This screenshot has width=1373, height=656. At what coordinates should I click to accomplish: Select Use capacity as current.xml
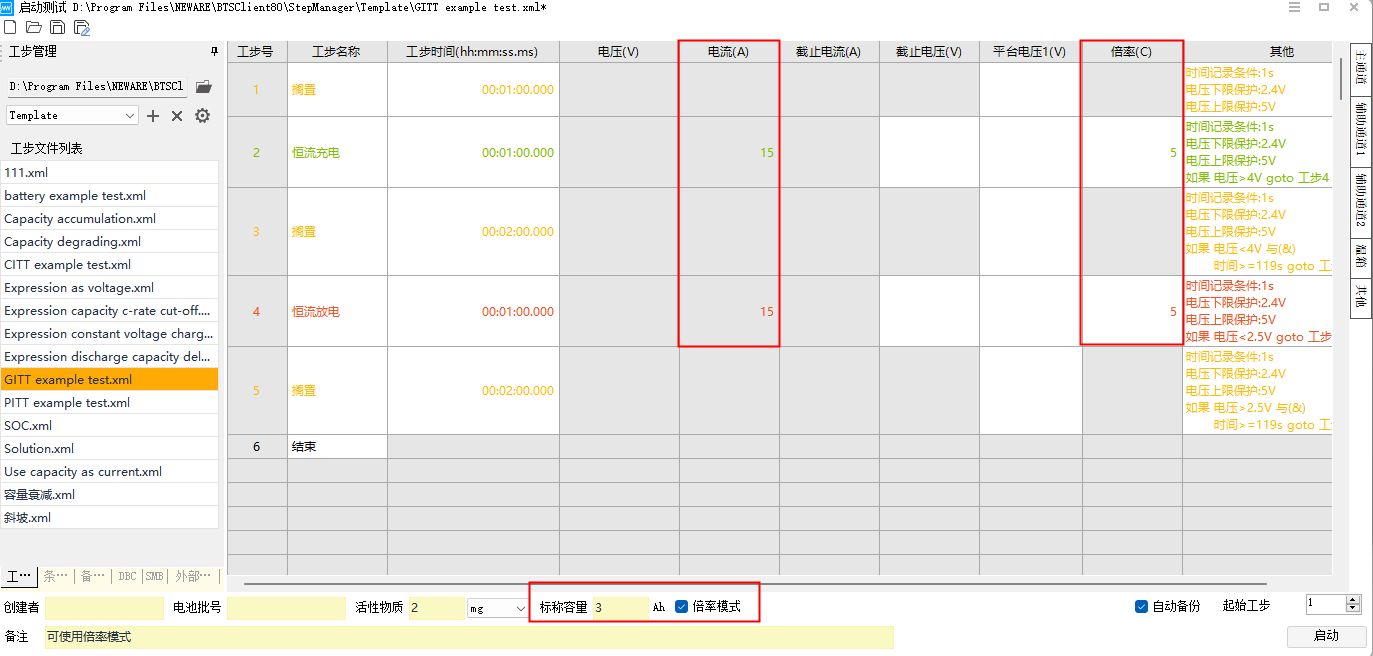tap(109, 471)
